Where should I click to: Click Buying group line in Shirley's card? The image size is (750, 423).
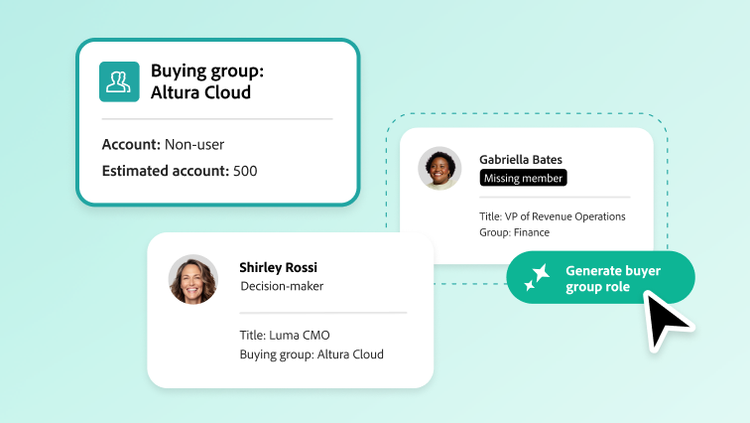(311, 354)
